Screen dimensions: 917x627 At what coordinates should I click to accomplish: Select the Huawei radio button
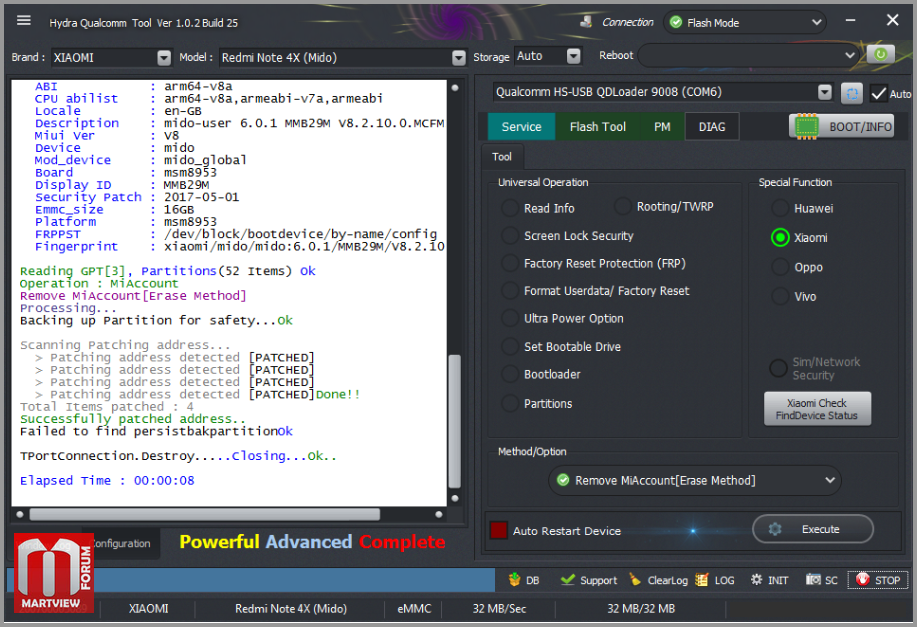(780, 208)
